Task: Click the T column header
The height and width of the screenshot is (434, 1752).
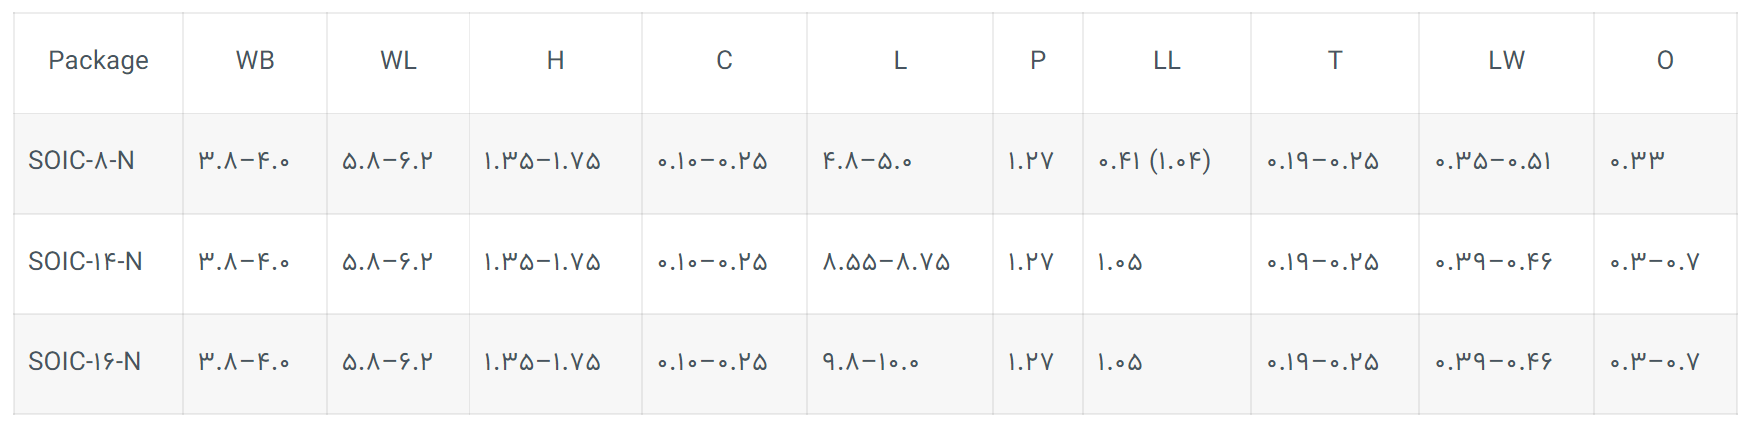Action: tap(1334, 61)
